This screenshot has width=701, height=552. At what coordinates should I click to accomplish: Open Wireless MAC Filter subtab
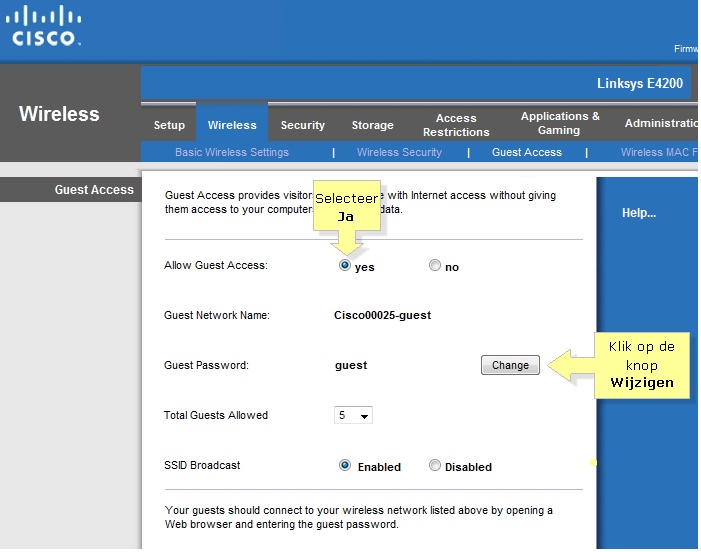click(659, 152)
